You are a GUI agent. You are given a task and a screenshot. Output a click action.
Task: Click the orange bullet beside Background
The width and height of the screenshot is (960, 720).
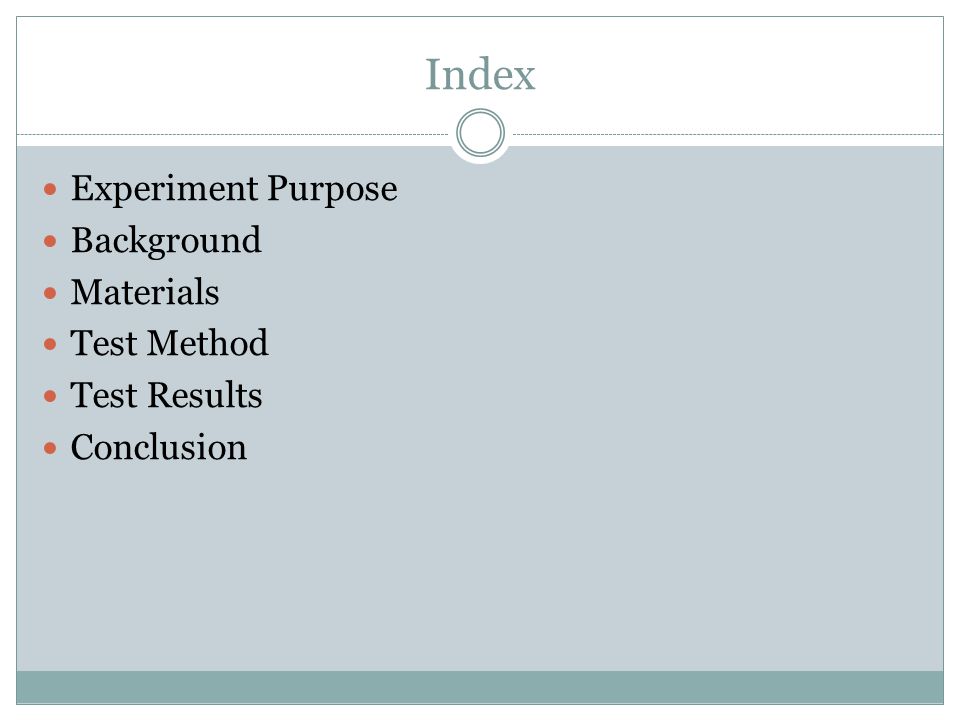50,241
